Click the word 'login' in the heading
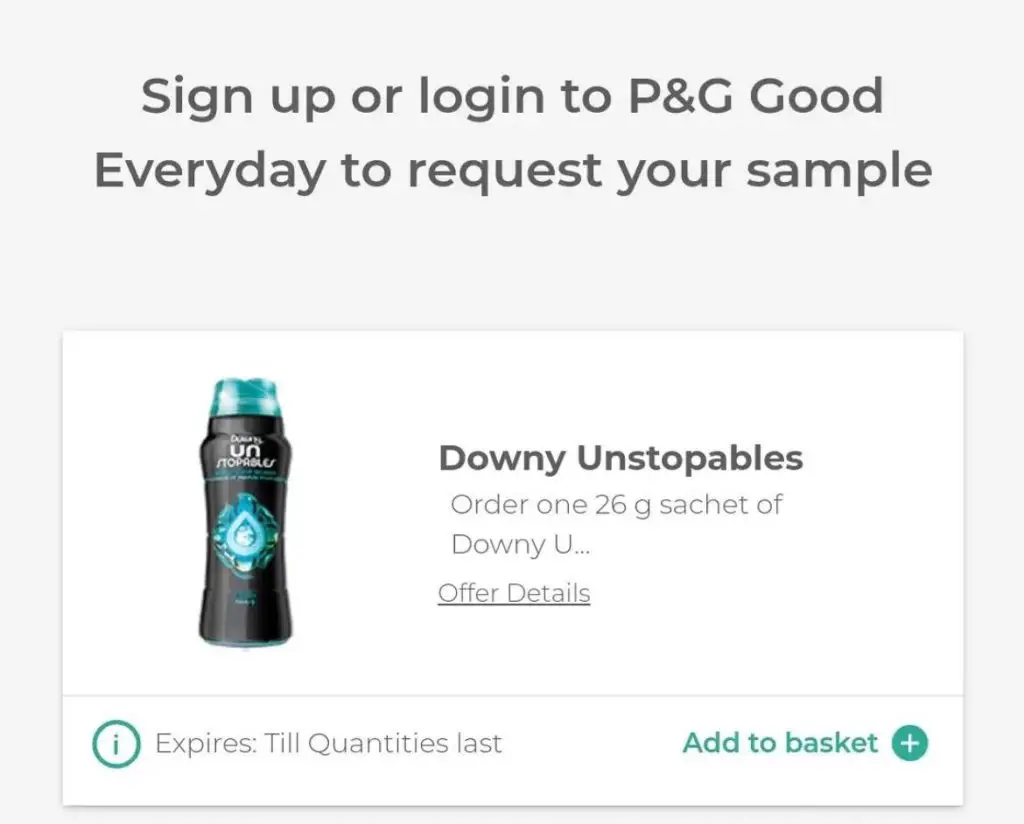Viewport: 1024px width, 824px height. point(482,97)
